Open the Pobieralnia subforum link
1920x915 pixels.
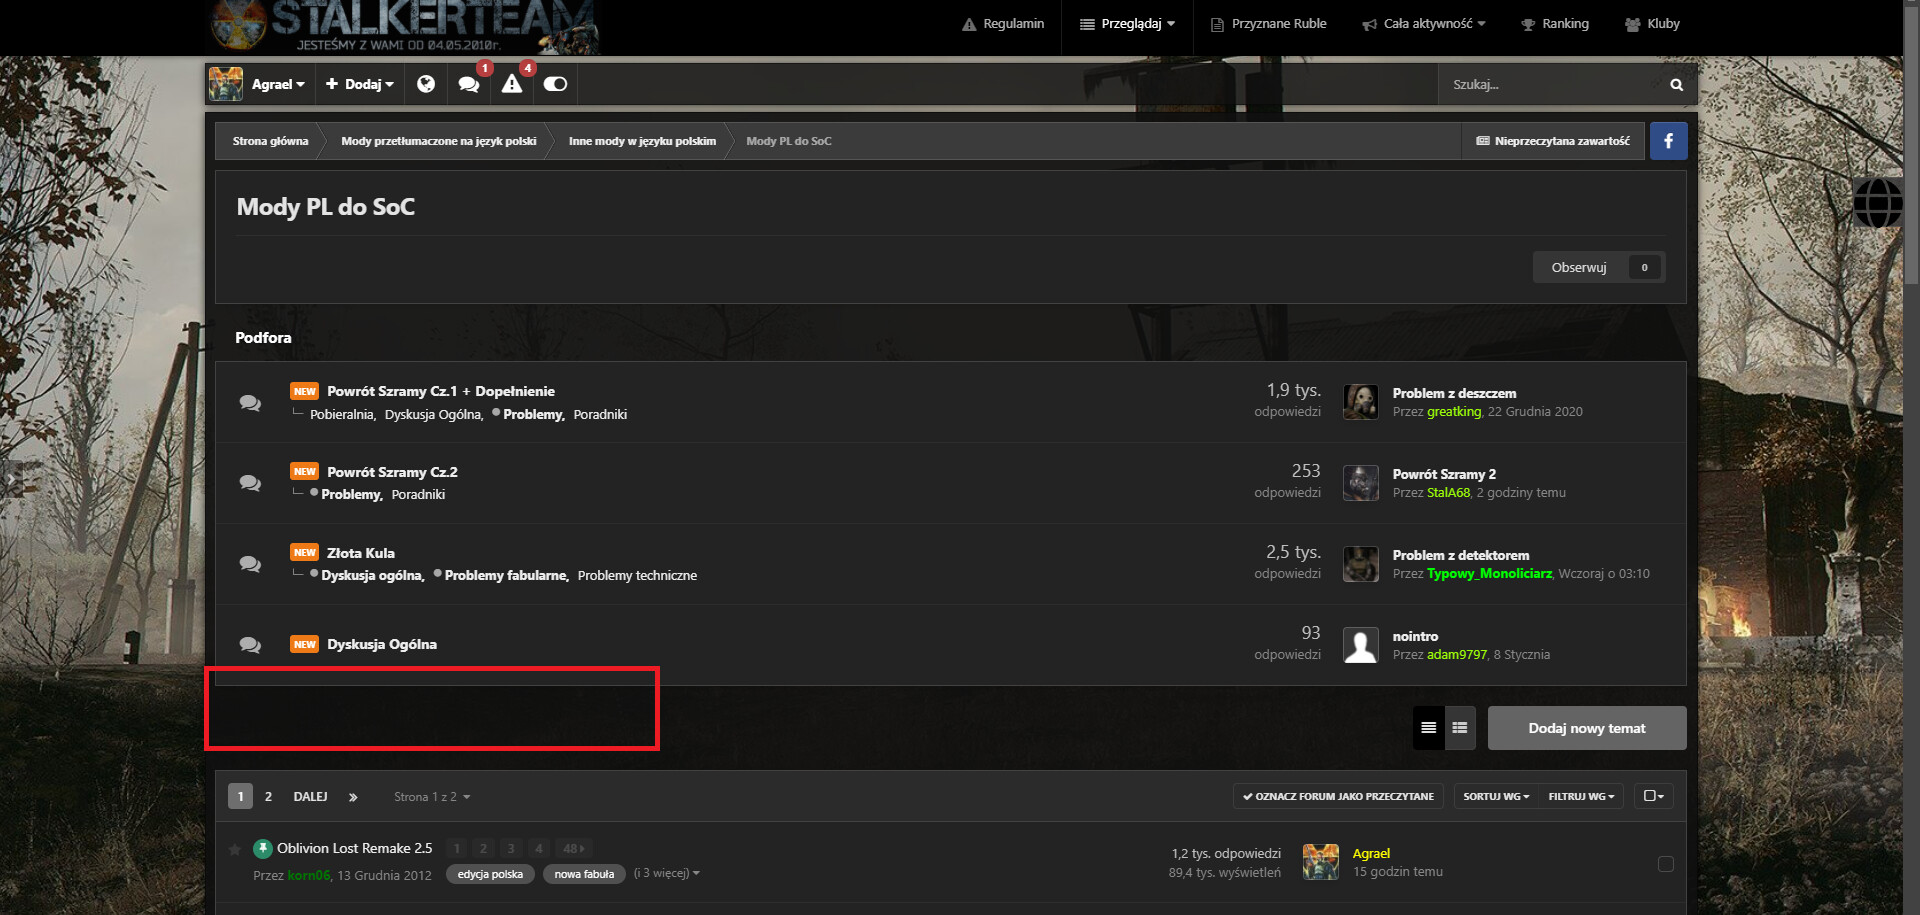(x=342, y=414)
